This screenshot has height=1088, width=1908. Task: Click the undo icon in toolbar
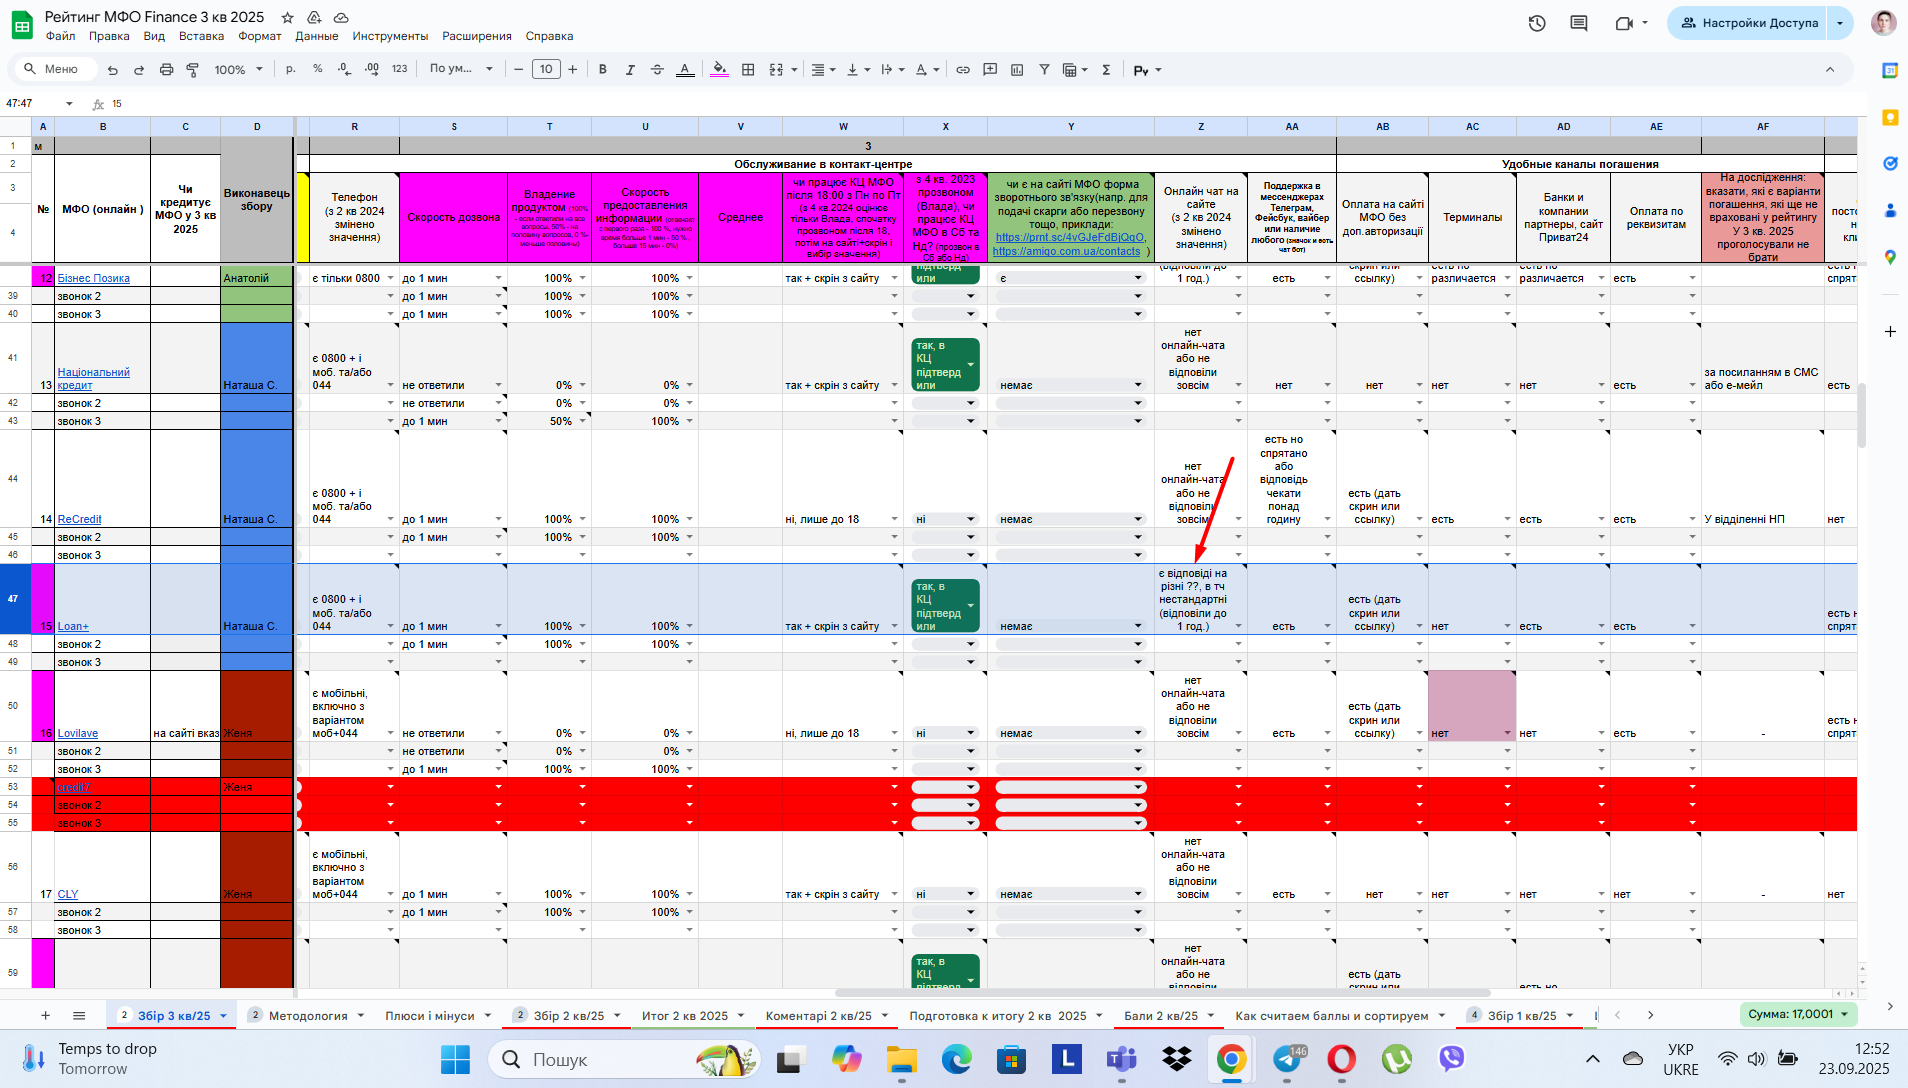coord(113,70)
